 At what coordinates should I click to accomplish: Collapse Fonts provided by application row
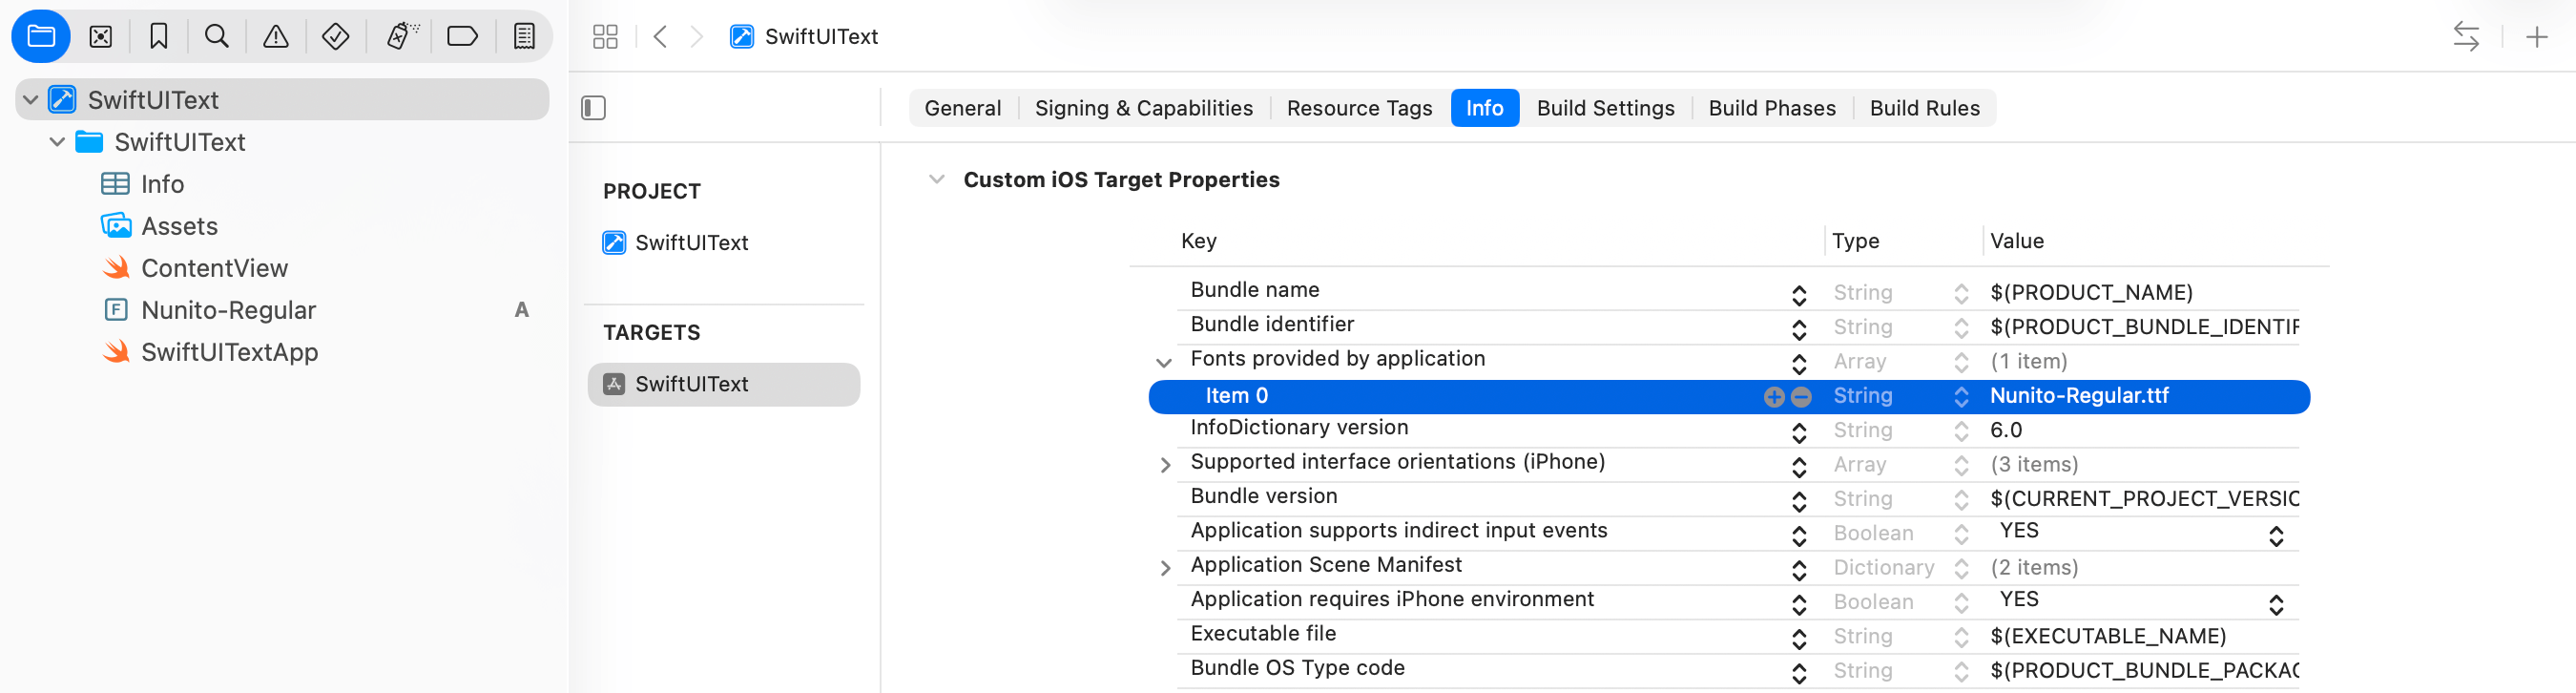(x=1163, y=362)
